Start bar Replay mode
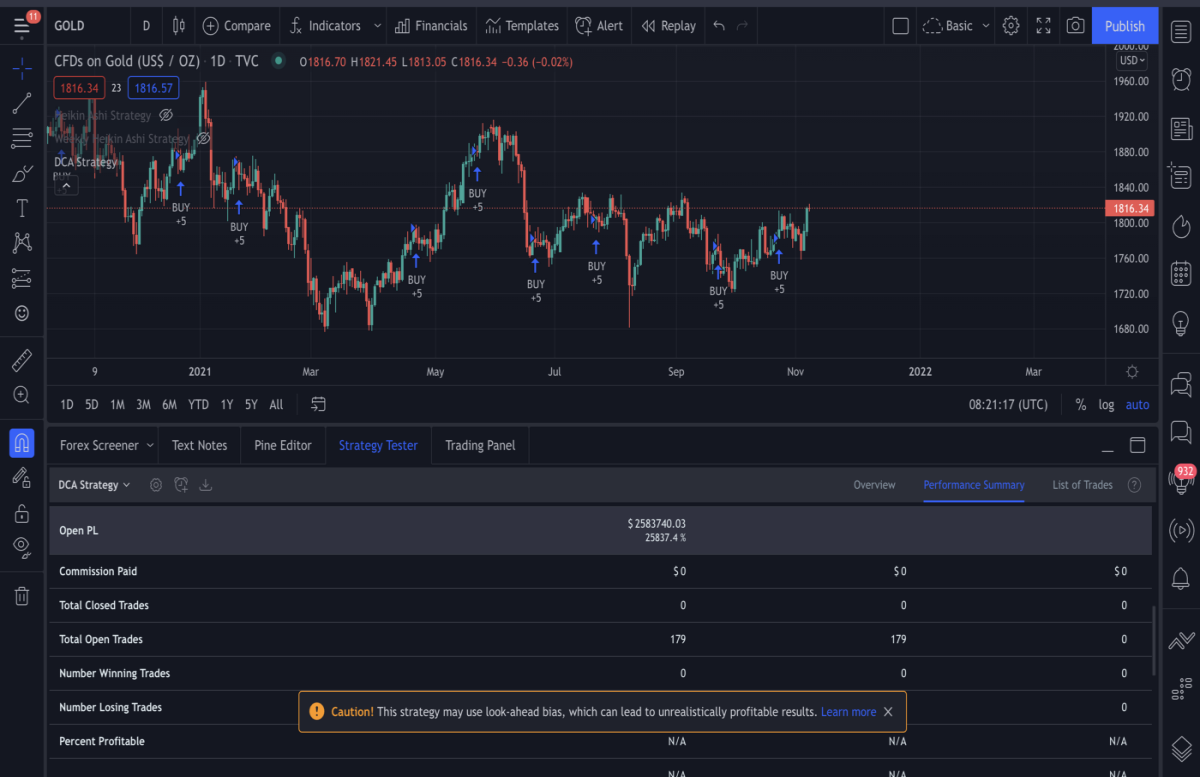The height and width of the screenshot is (777, 1200). tap(669, 26)
